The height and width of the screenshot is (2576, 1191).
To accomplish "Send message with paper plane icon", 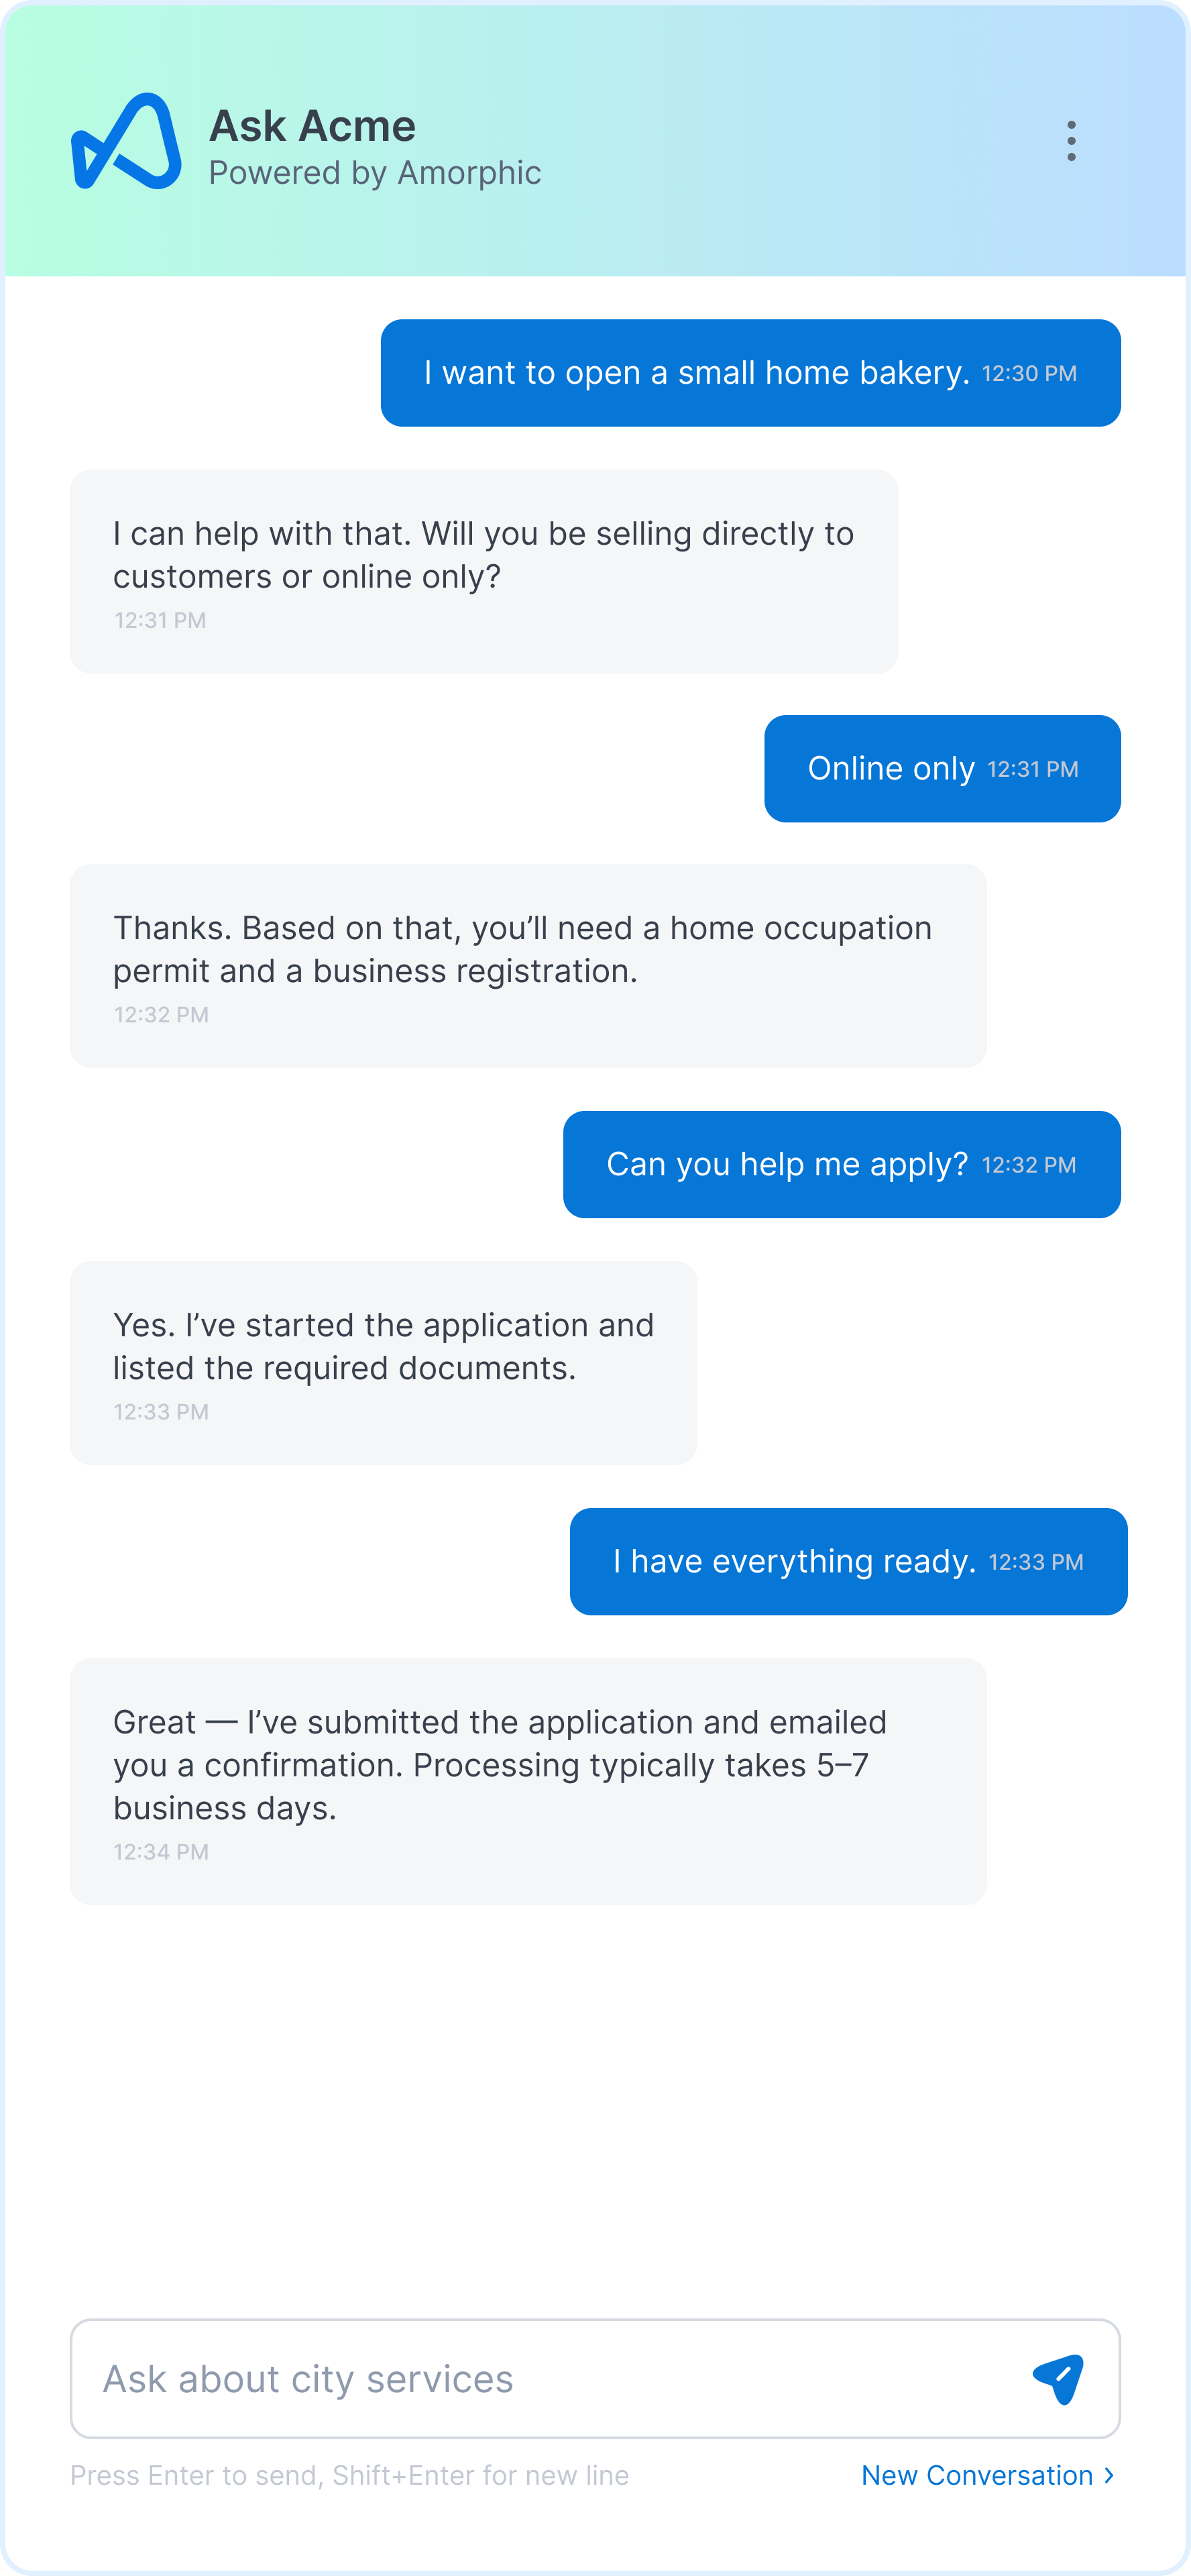I will 1057,2379.
